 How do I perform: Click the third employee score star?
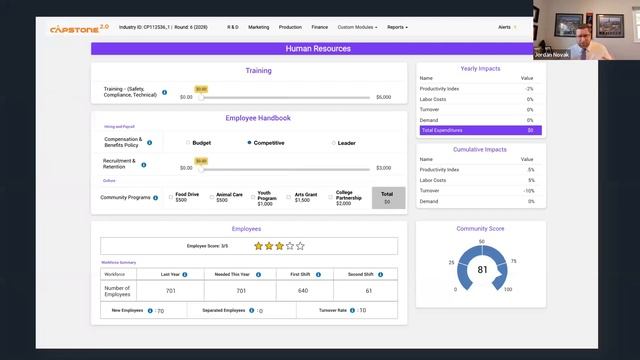[280, 246]
